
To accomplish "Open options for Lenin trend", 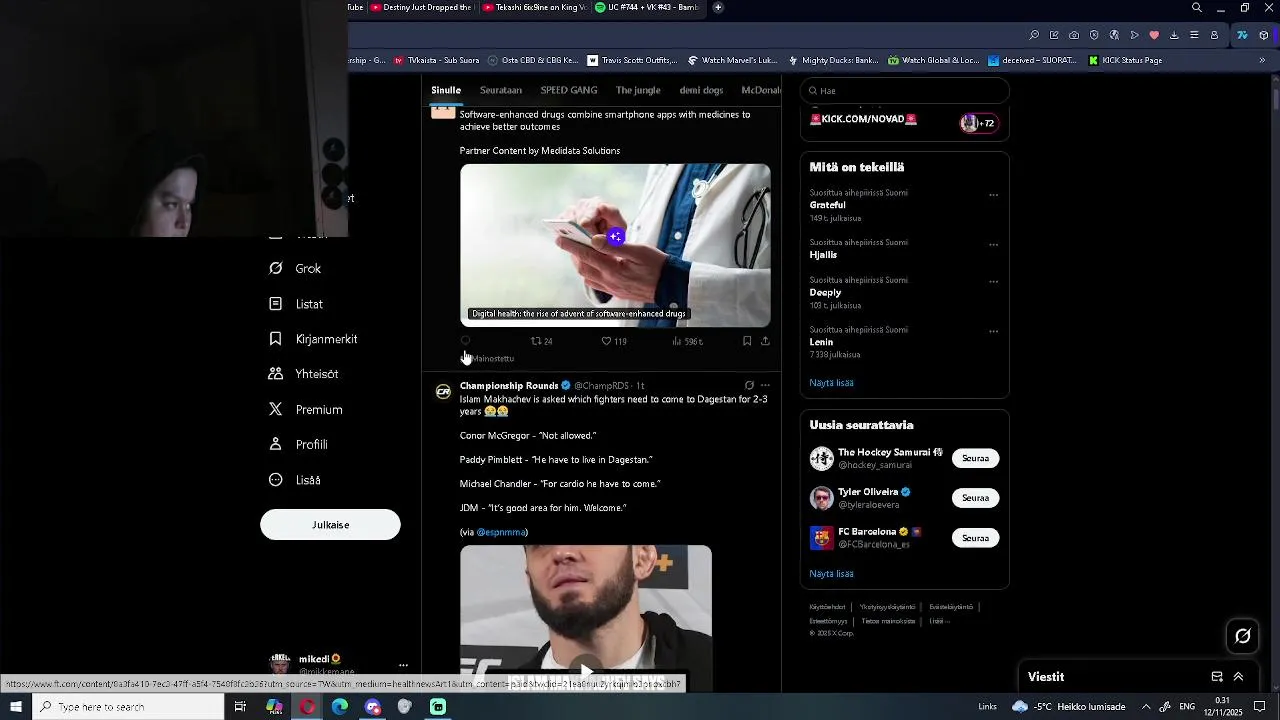I will pos(993,331).
